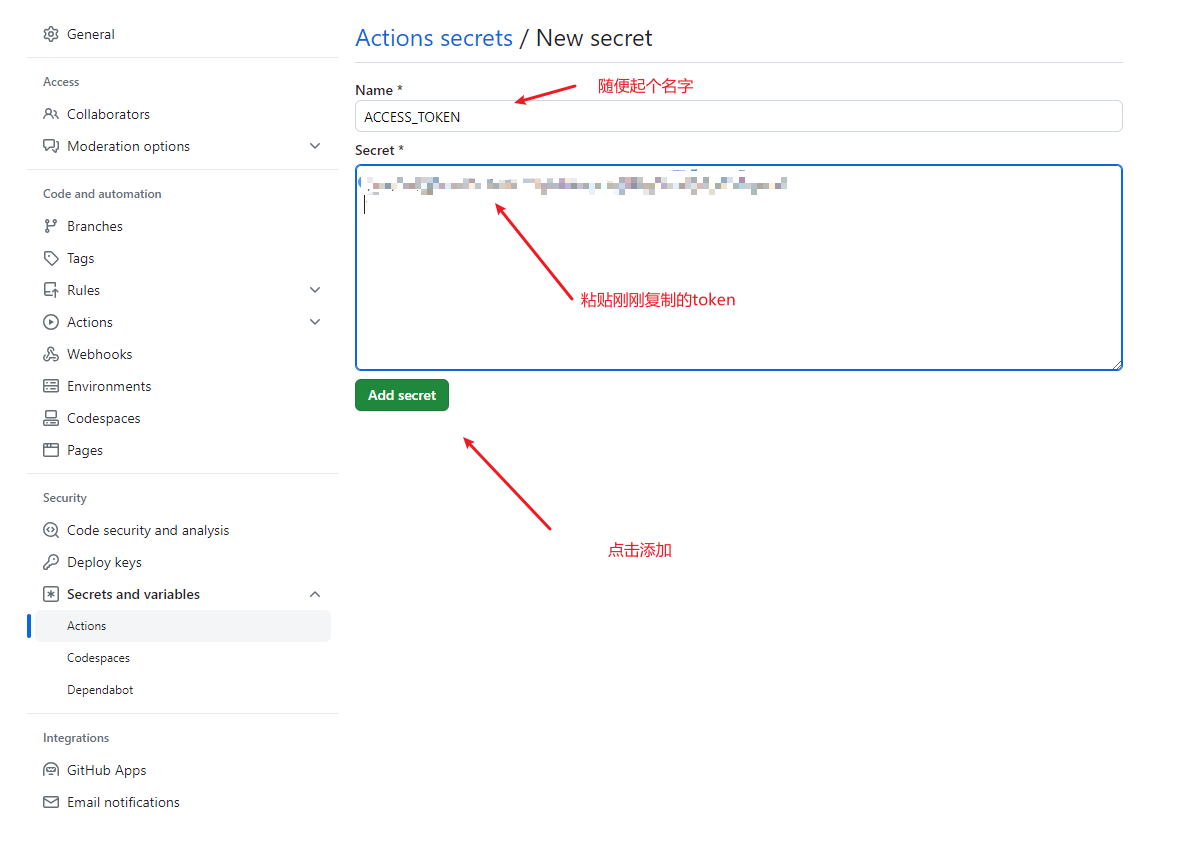This screenshot has width=1183, height=844.
Task: Click the Secrets and variables label
Action: pos(134,594)
